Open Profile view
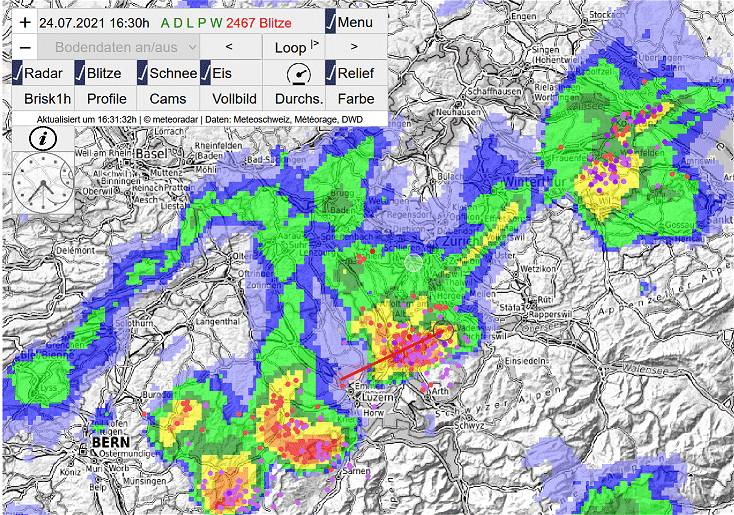The height and width of the screenshot is (515, 734). coord(107,99)
